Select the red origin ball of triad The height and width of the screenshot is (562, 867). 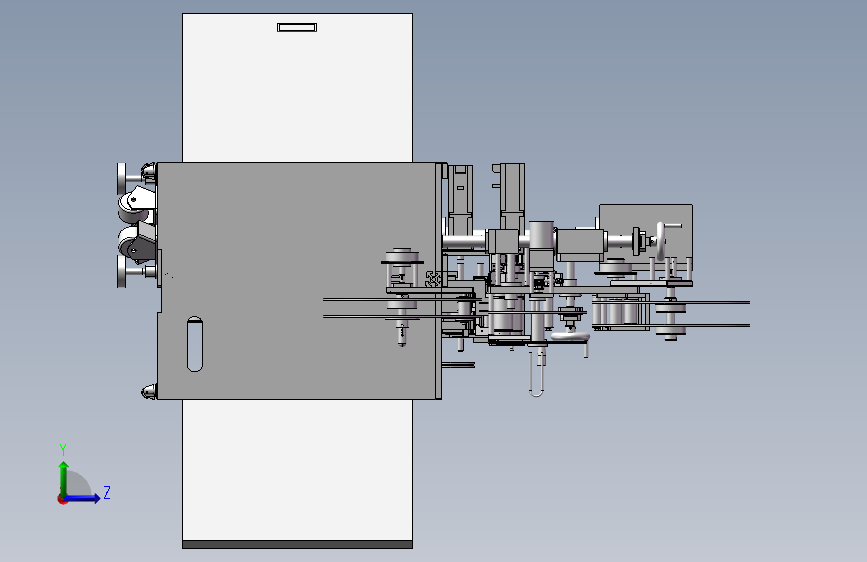pyautogui.click(x=62, y=499)
